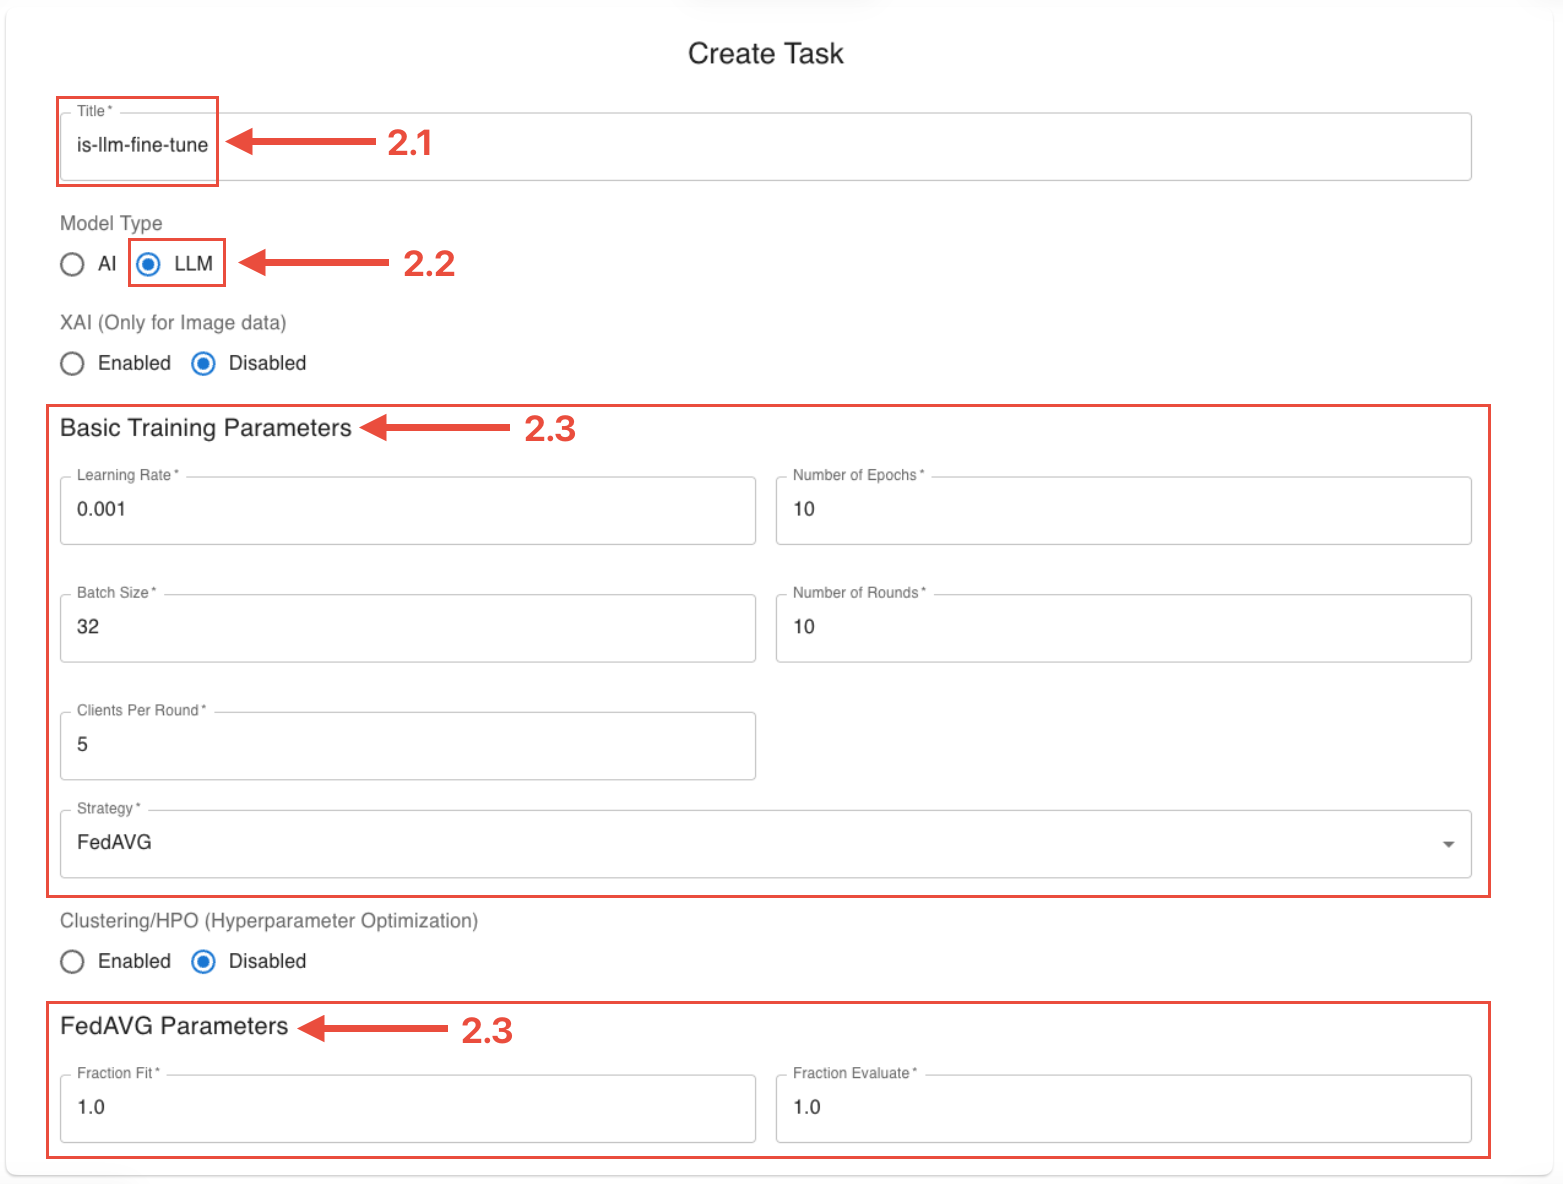Select the AI model type radio button
Viewport: 1563px width, 1184px height.
[72, 264]
